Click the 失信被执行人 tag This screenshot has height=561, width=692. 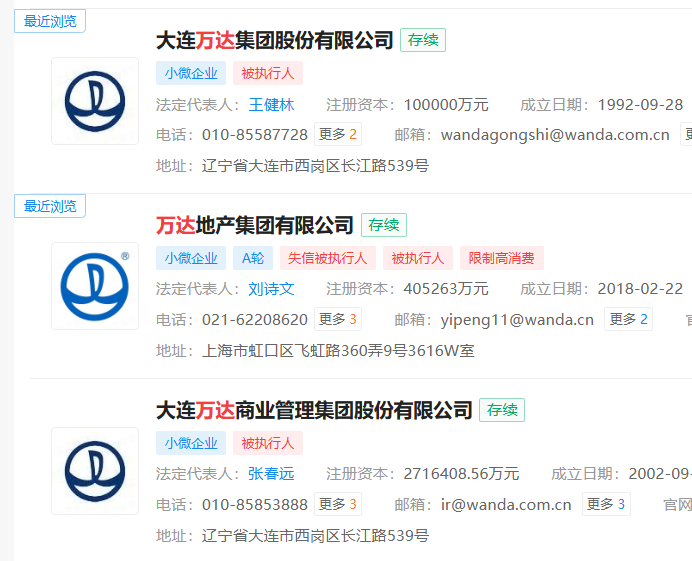327,258
